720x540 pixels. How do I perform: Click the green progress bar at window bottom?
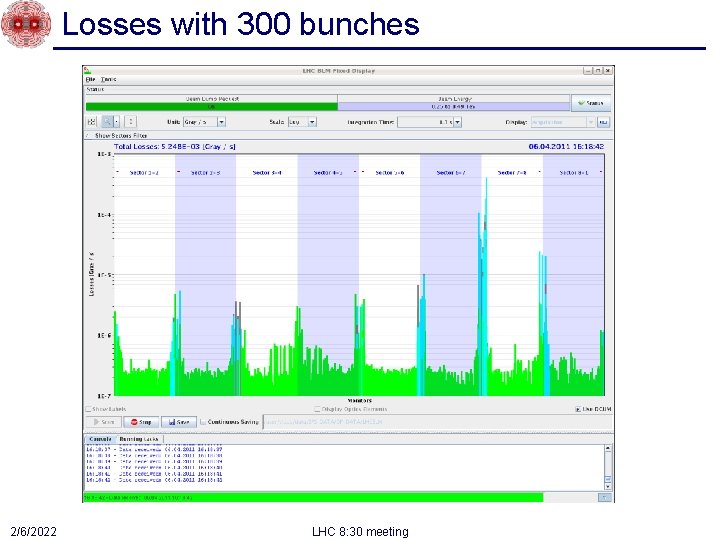tap(313, 497)
